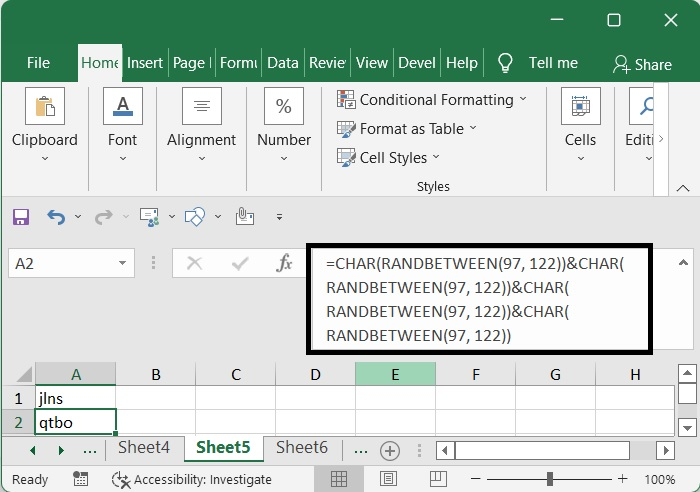700x492 pixels.
Task: Click the Share button
Action: 642,64
